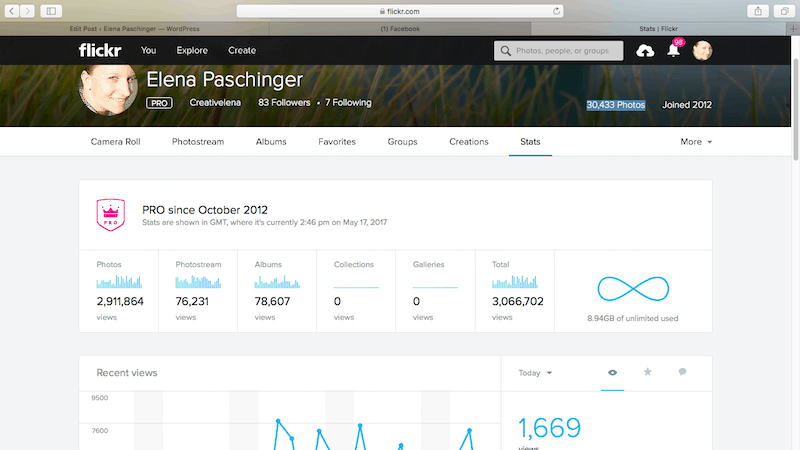This screenshot has height=450, width=800.
Task: Open the 83 Followers link
Action: pos(284,103)
